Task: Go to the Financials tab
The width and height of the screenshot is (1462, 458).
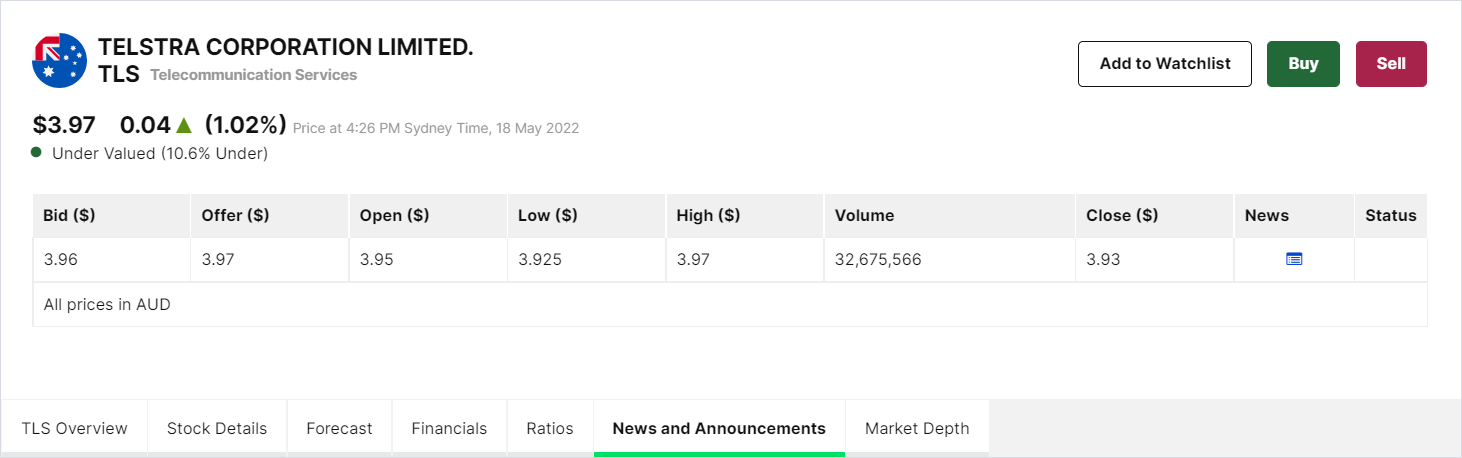Action: click(x=449, y=428)
